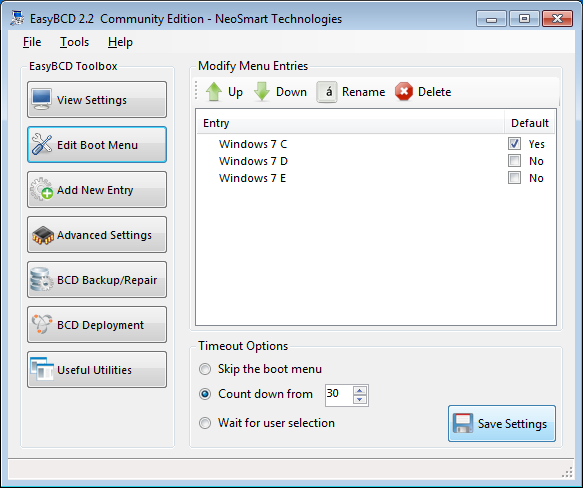Increase the countdown value with up arrow
The height and width of the screenshot is (488, 583).
pos(360,391)
